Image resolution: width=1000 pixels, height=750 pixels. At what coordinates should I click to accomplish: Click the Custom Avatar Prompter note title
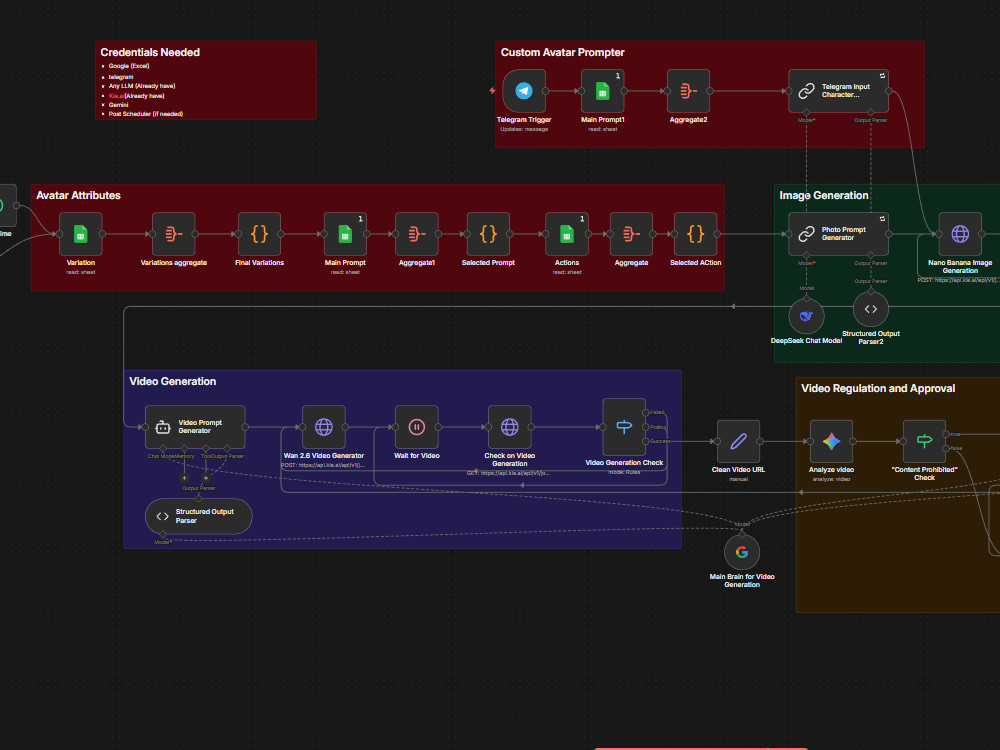(562, 52)
